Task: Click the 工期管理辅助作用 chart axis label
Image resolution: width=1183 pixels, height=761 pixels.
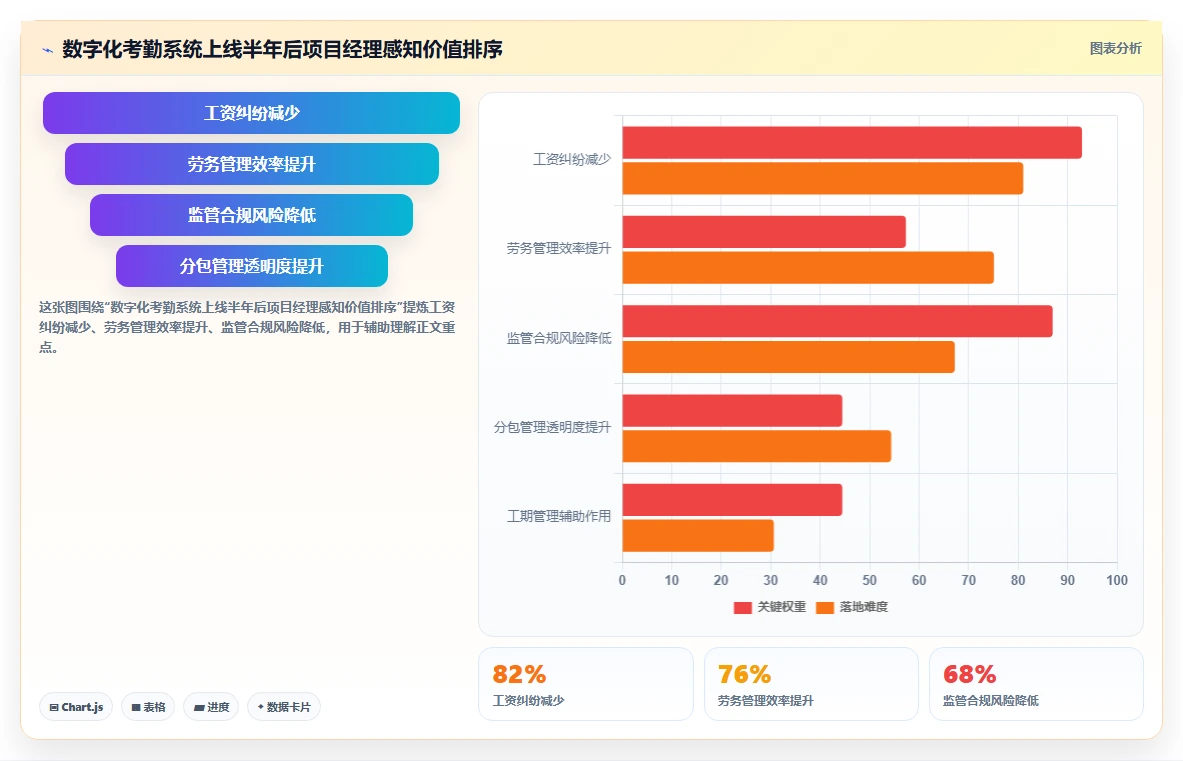Action: (559, 516)
